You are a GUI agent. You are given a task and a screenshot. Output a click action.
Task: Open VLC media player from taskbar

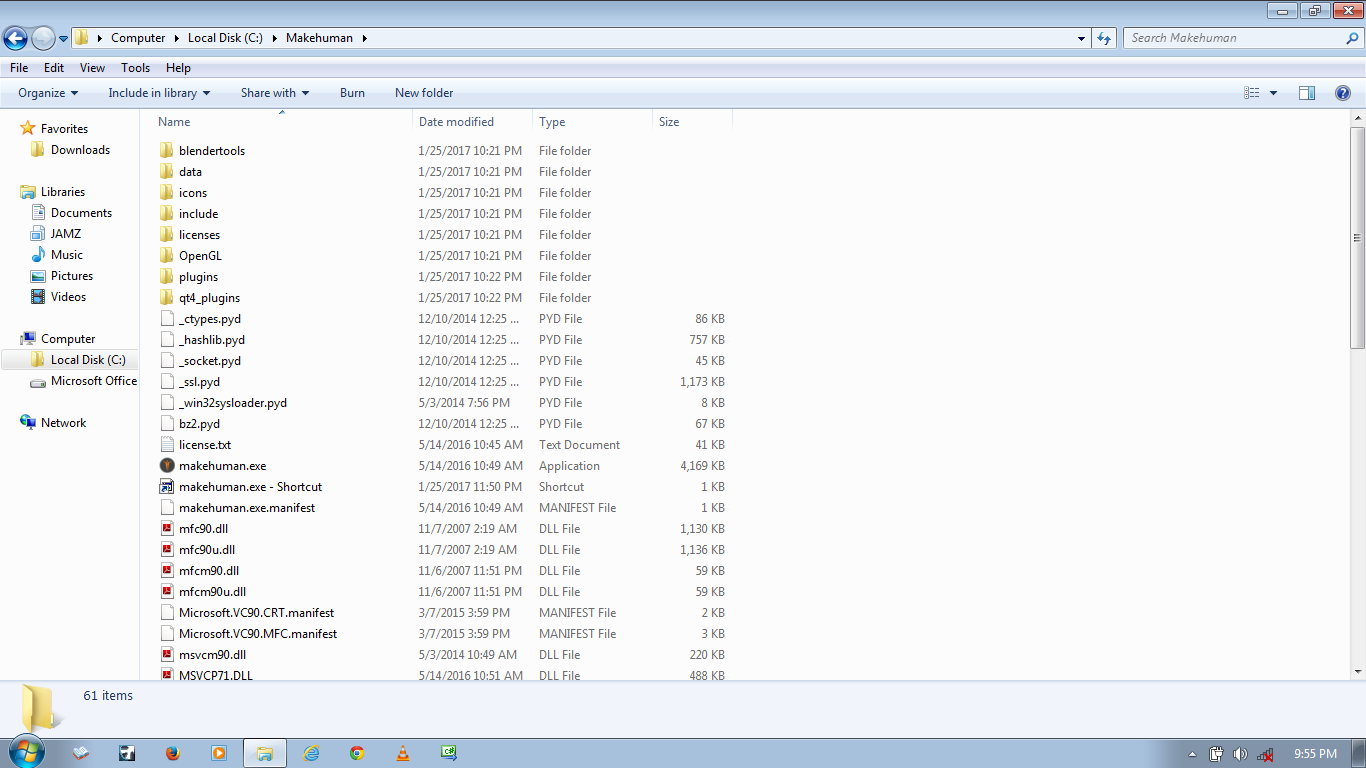point(403,753)
